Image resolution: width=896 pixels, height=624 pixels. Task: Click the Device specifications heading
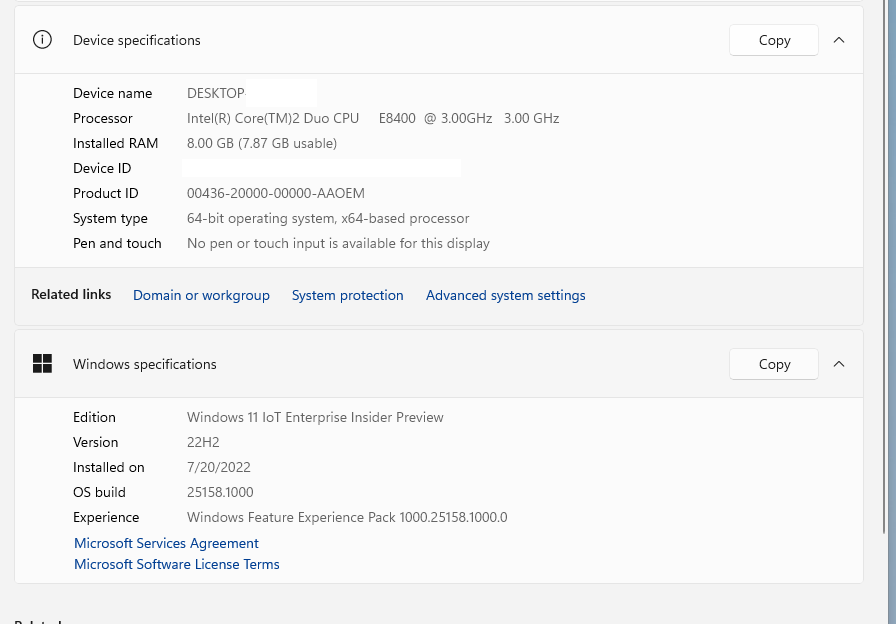point(137,40)
